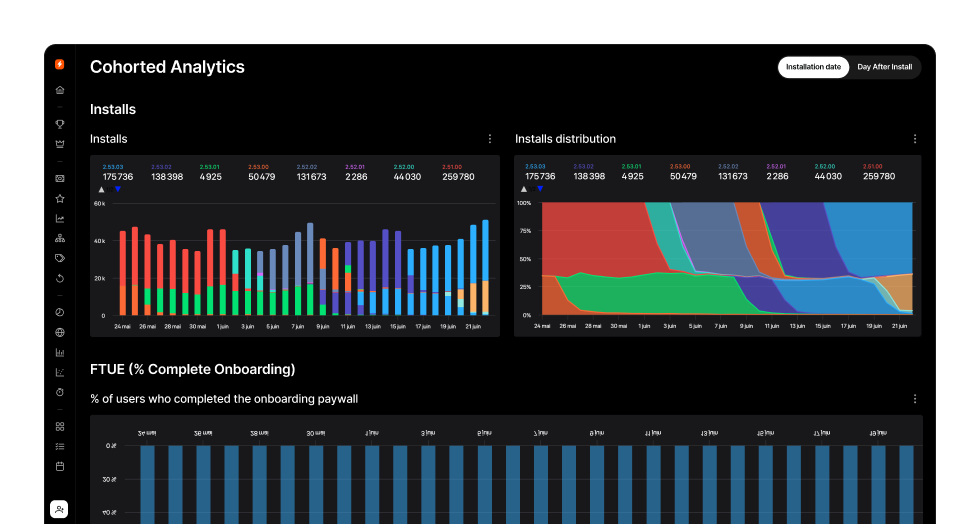Click the star icon in sidebar

coord(60,199)
